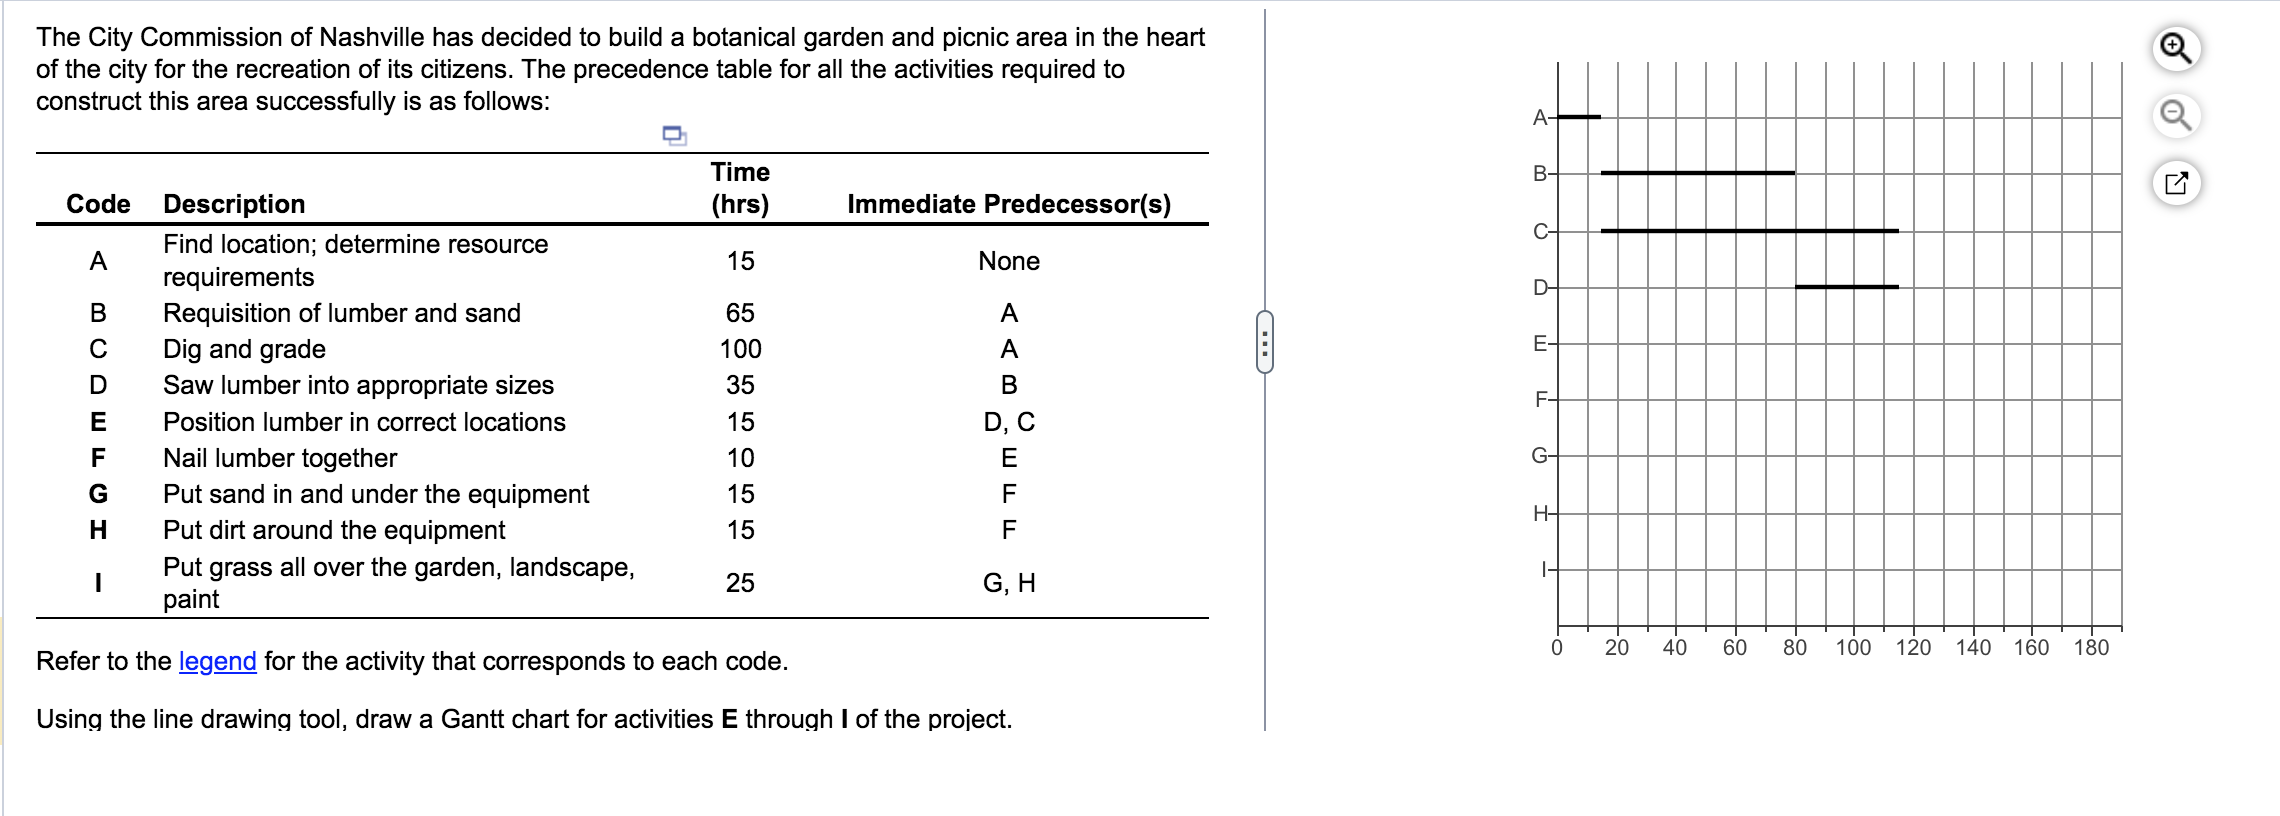Screen dimensions: 2280x816
Task: Select activity A's bar on the Gantt chart
Action: coord(1580,117)
